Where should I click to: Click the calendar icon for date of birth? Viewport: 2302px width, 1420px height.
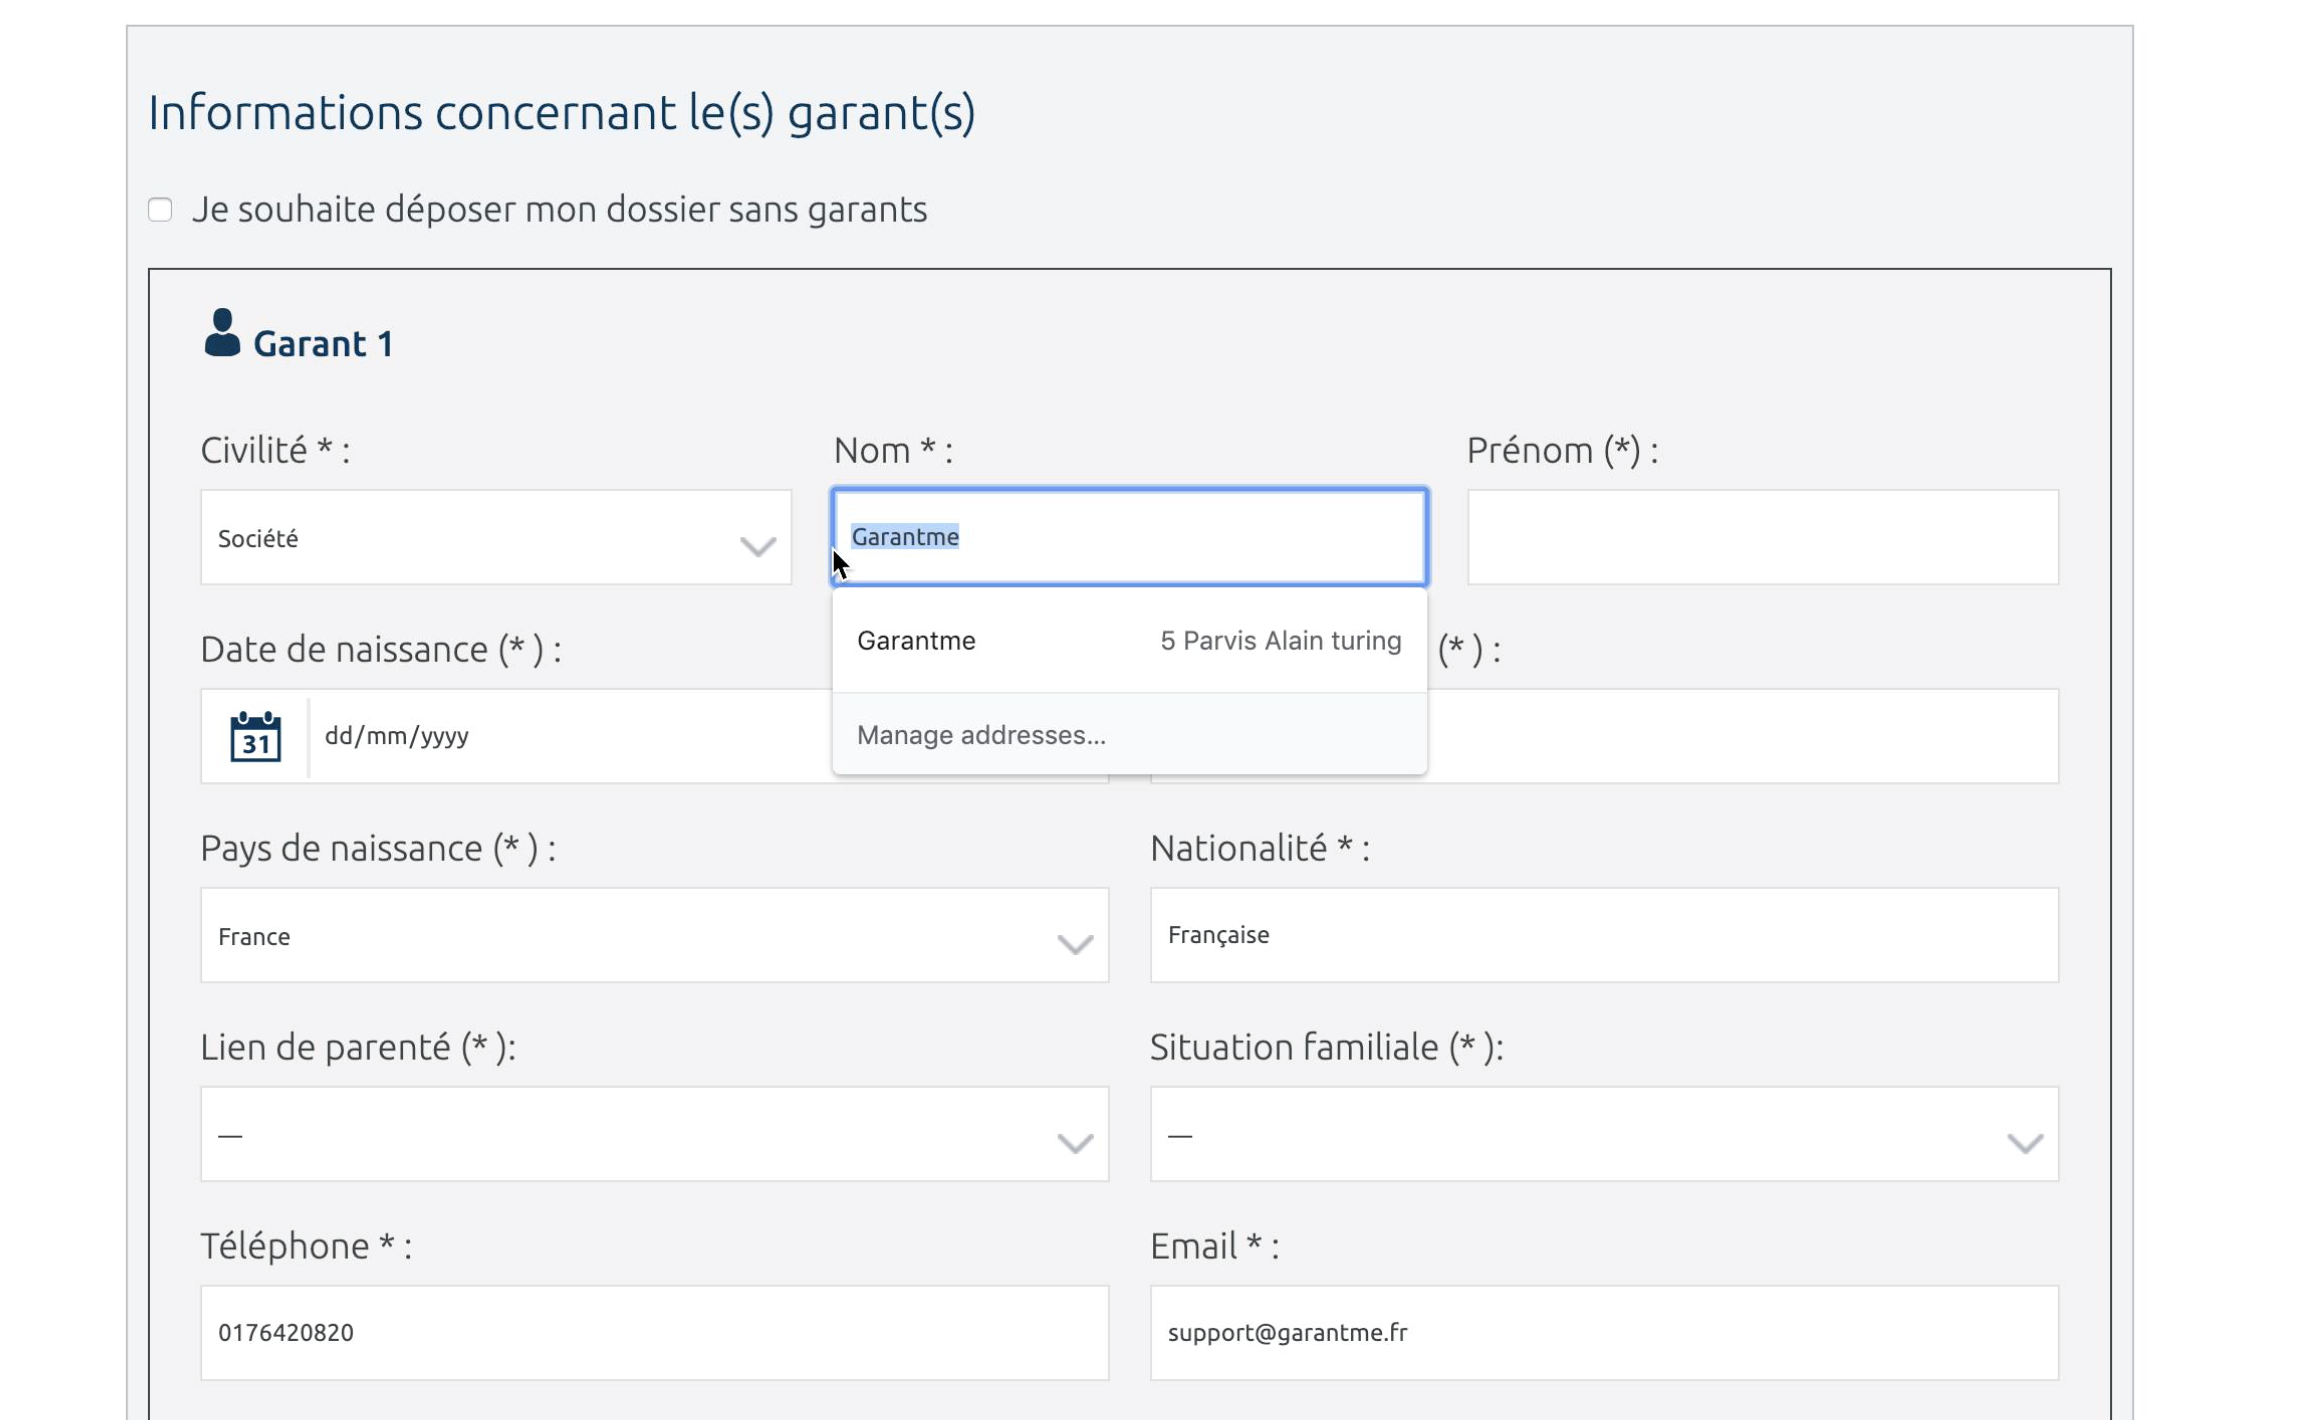[x=255, y=736]
